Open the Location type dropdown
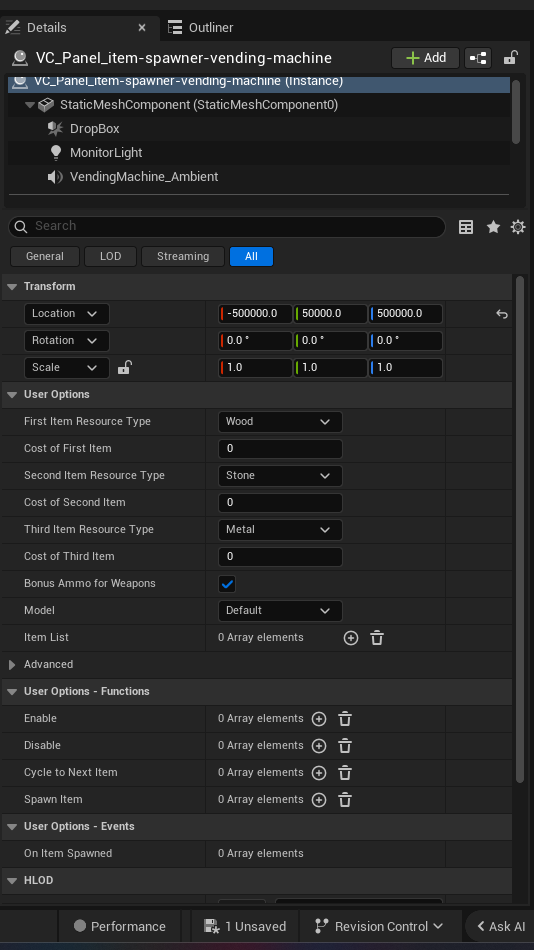The image size is (534, 950). [67, 314]
